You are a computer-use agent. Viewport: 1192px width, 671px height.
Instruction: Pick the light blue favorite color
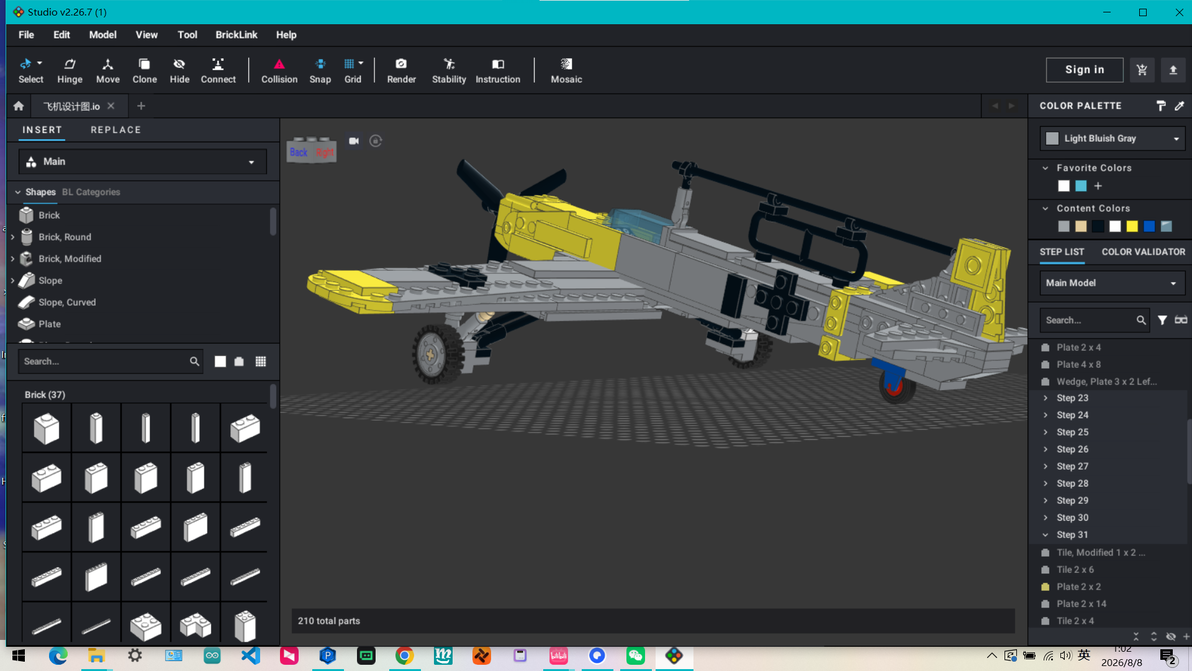(x=1081, y=186)
